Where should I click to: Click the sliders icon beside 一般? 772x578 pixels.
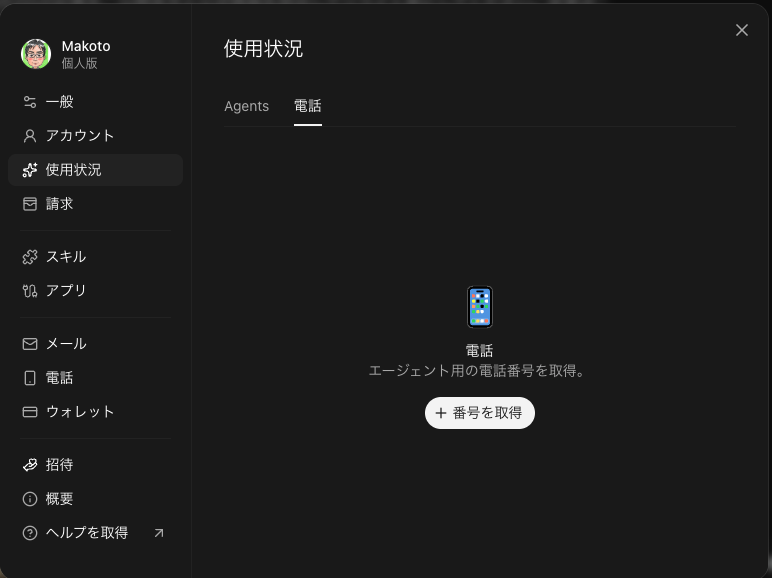(30, 102)
